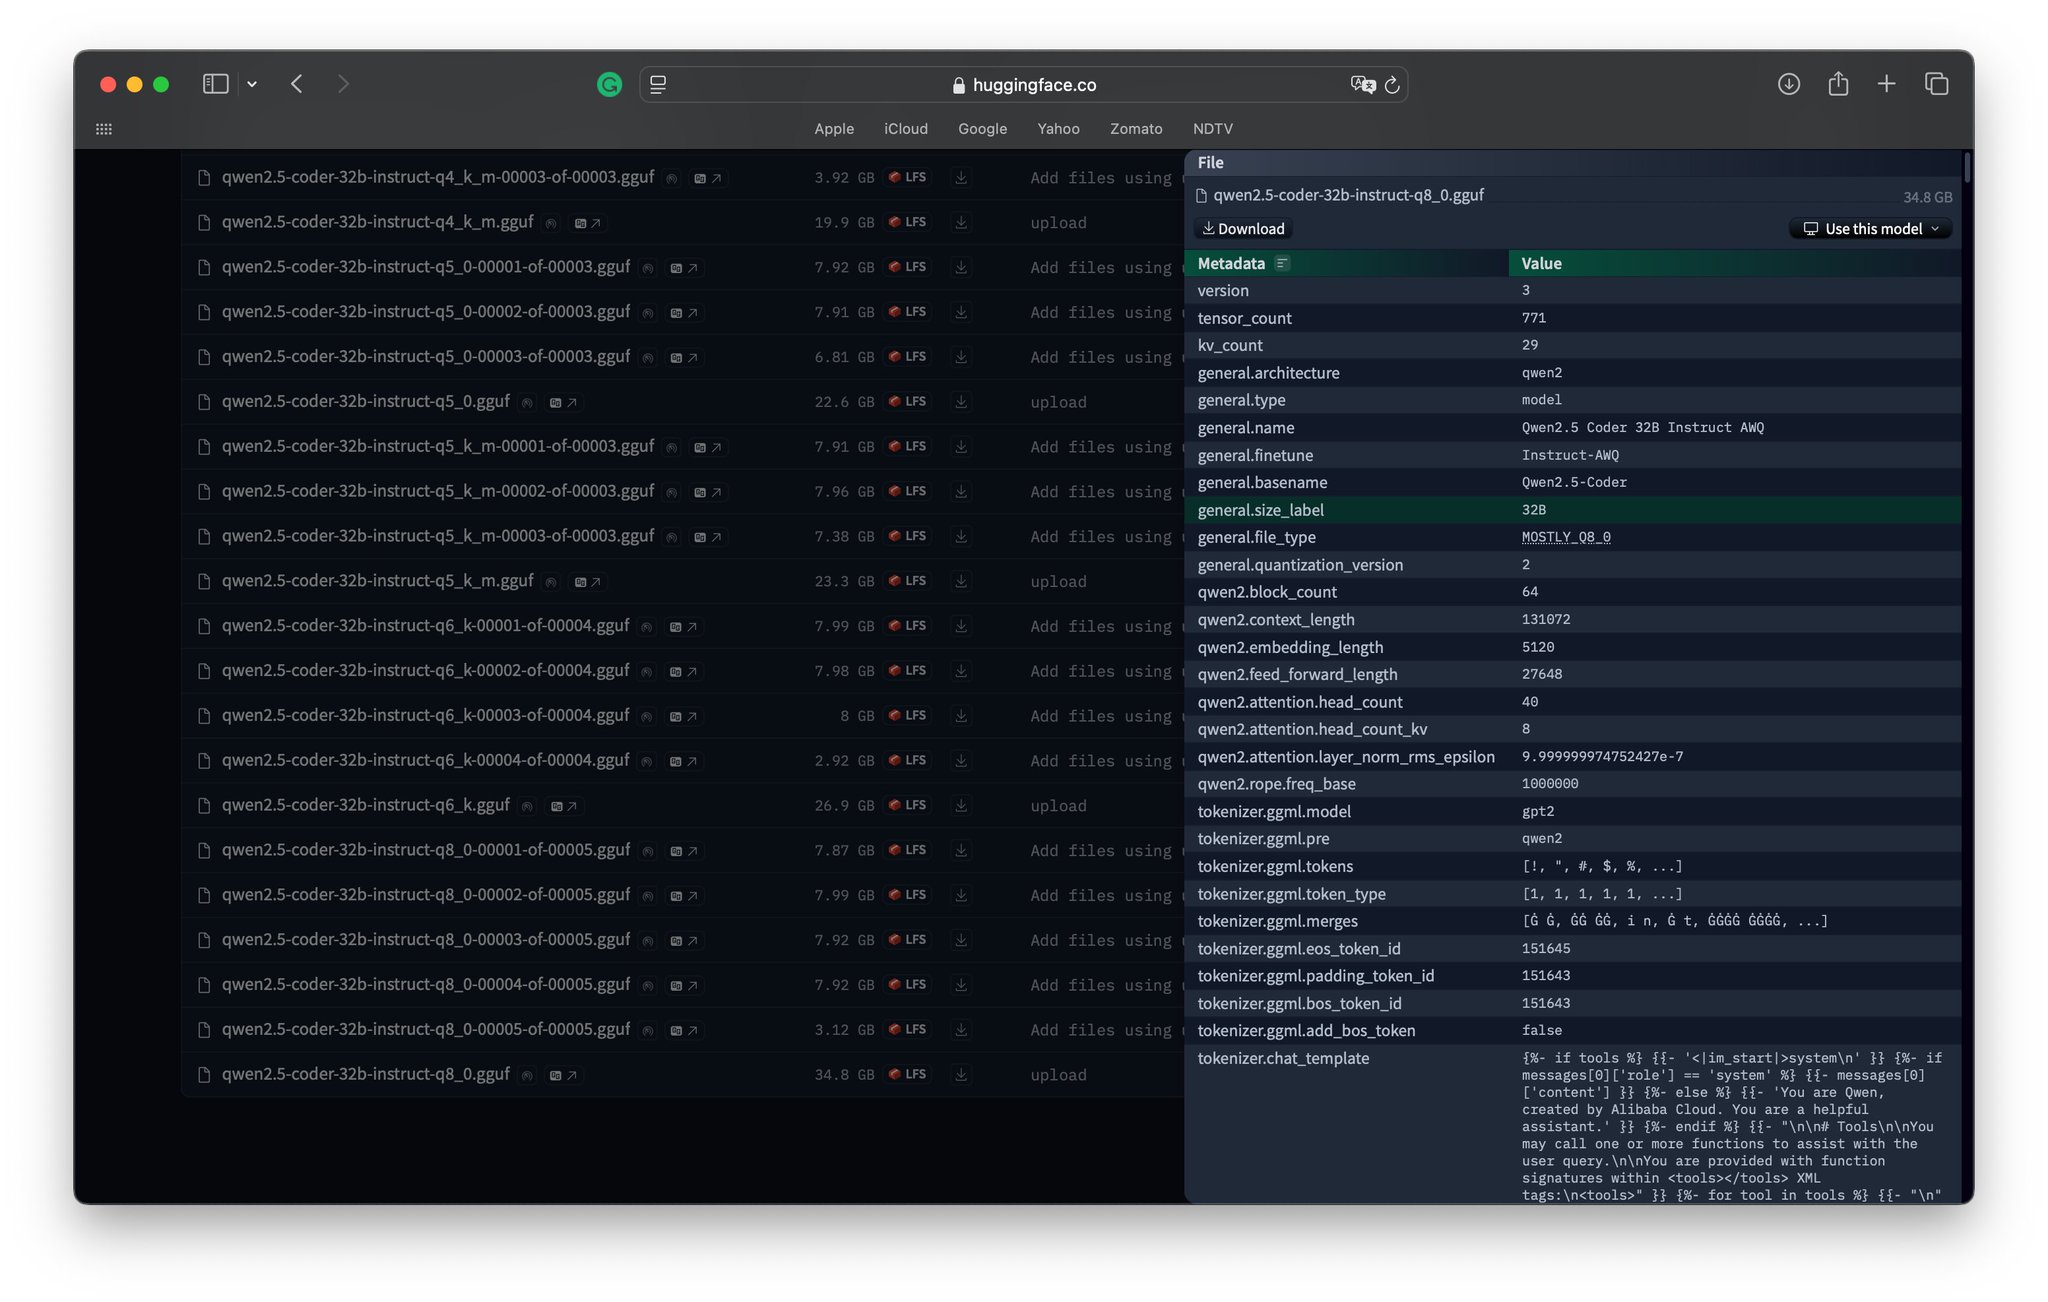
Task: Click general.name value Qwen2.5 Coder 32B Instruct AWQ
Action: tap(1642, 428)
